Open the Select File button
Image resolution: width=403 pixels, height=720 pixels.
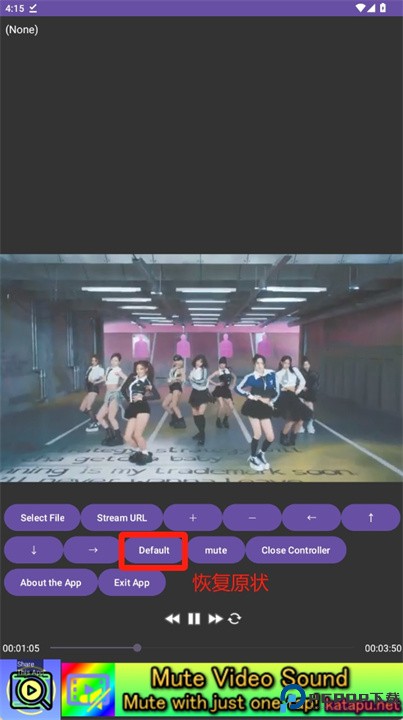point(42,518)
